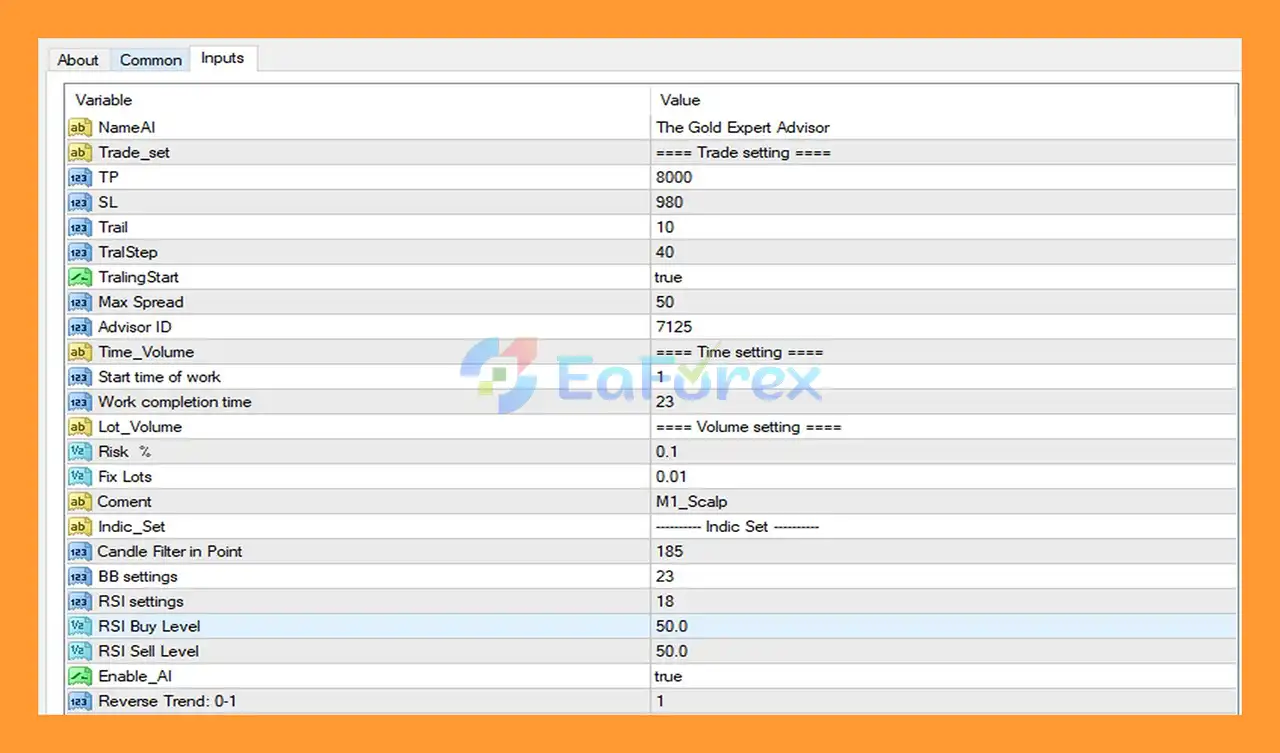Click the Variable column header
This screenshot has width=1280, height=753.
point(104,100)
